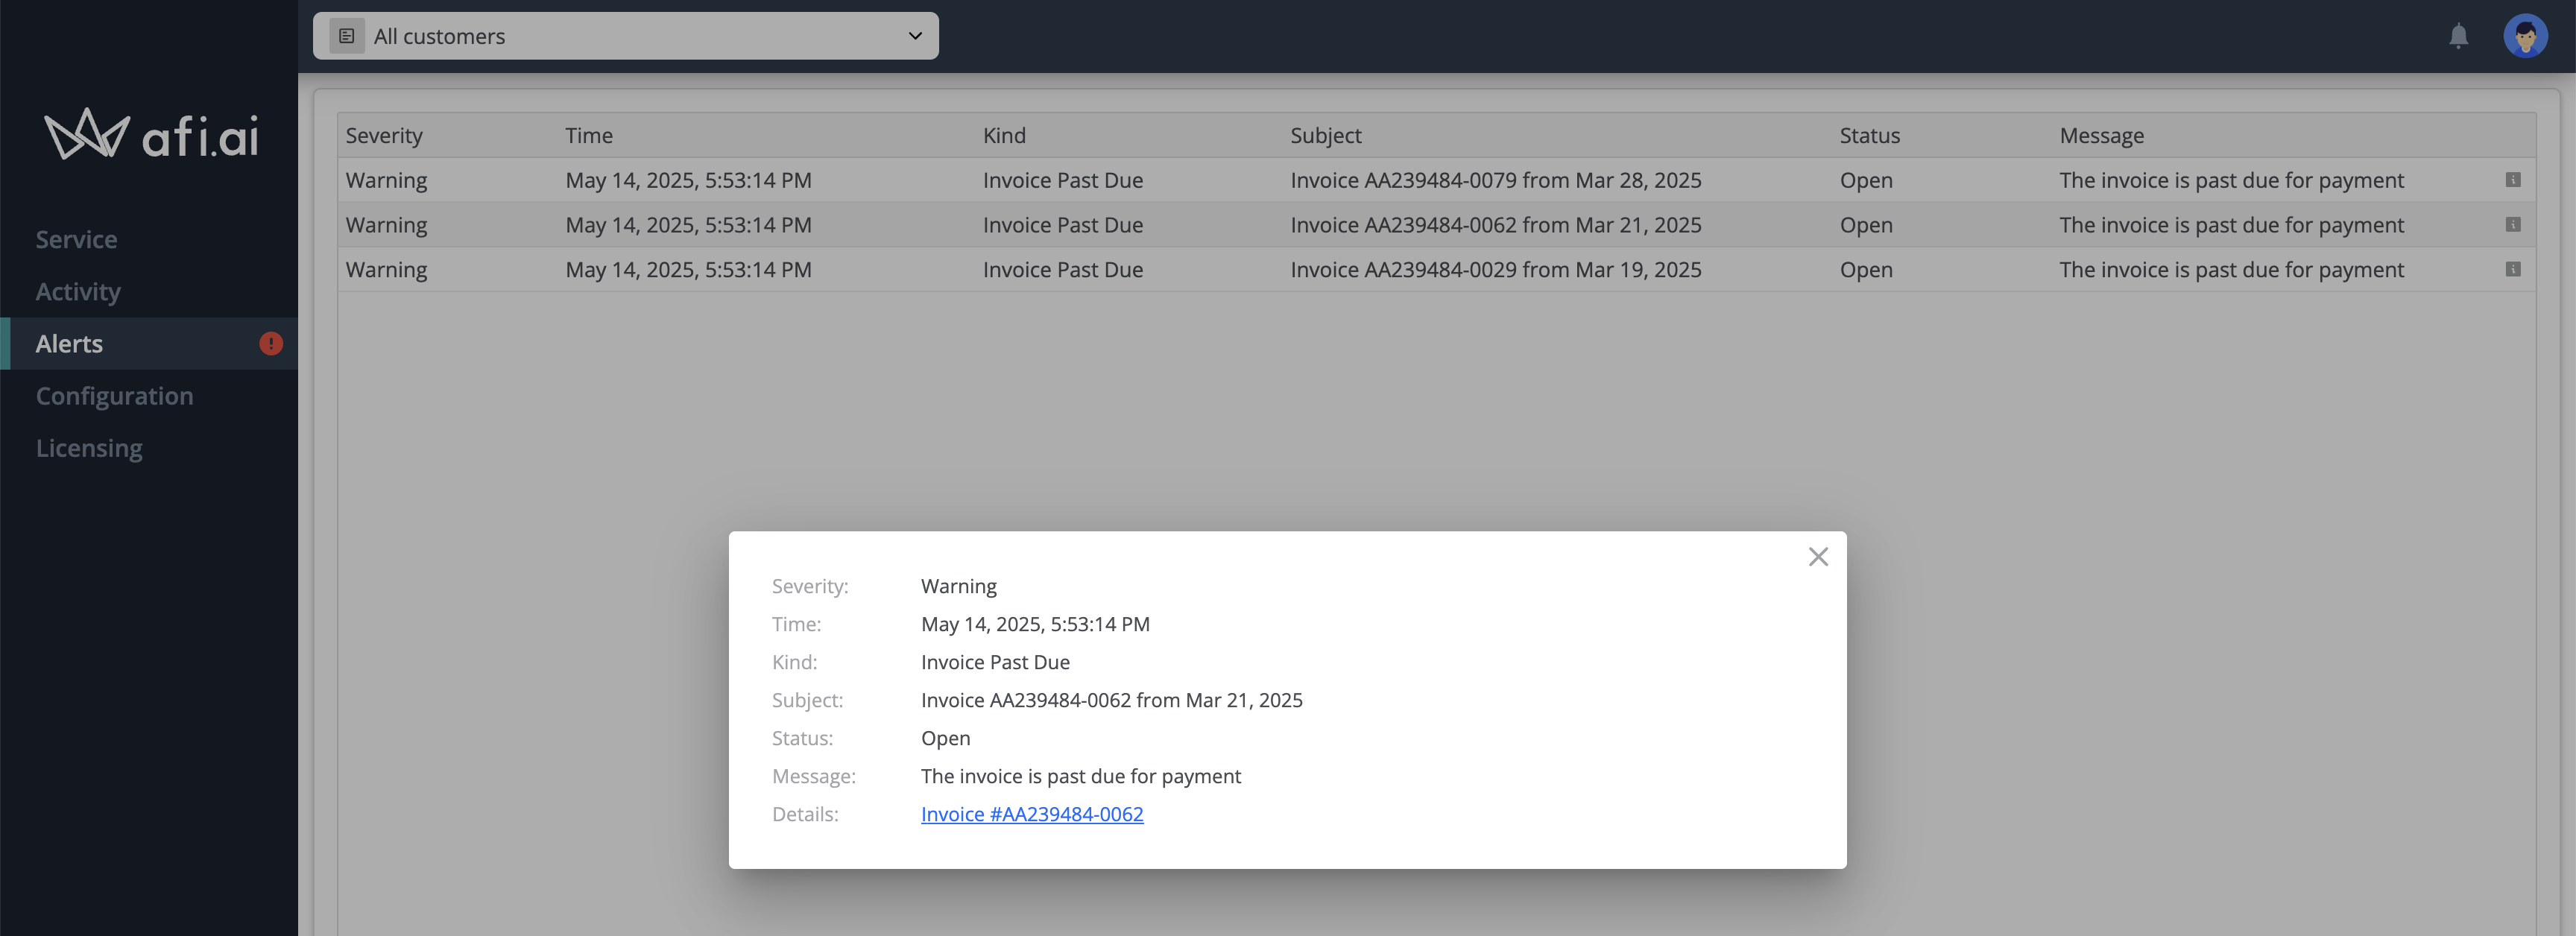Open details icon for invoice AA239484-0029 row
The image size is (2576, 936).
click(x=2512, y=270)
